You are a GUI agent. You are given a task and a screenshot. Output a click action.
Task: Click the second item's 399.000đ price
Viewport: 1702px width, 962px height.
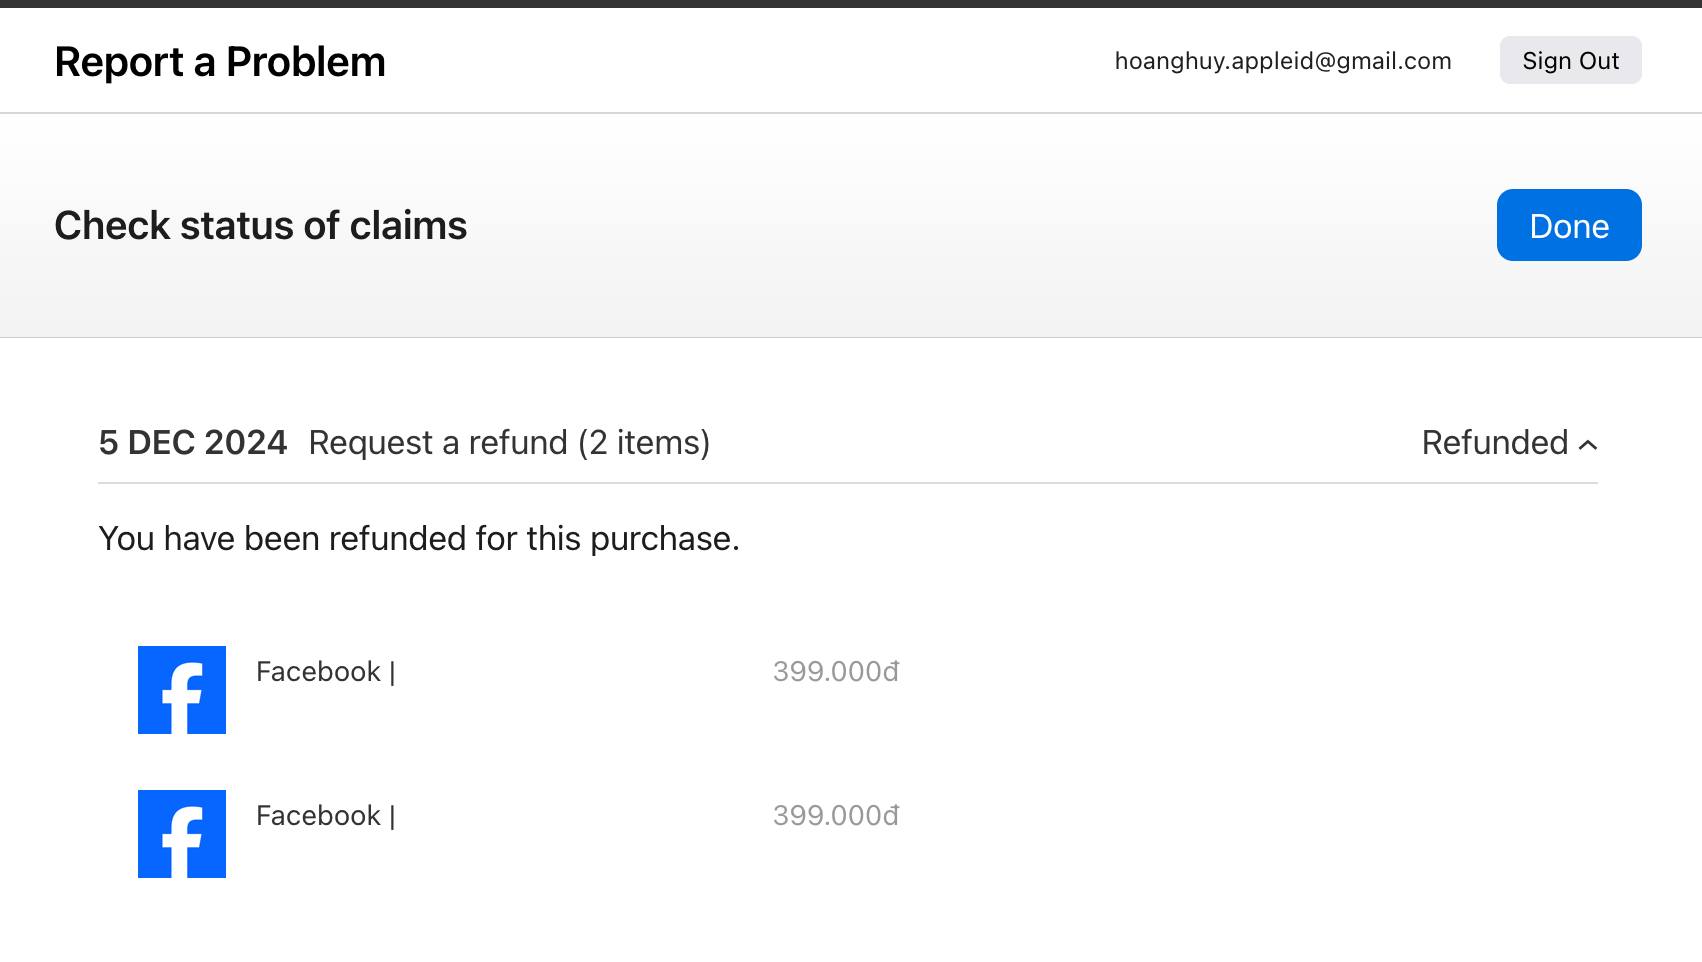tap(836, 816)
